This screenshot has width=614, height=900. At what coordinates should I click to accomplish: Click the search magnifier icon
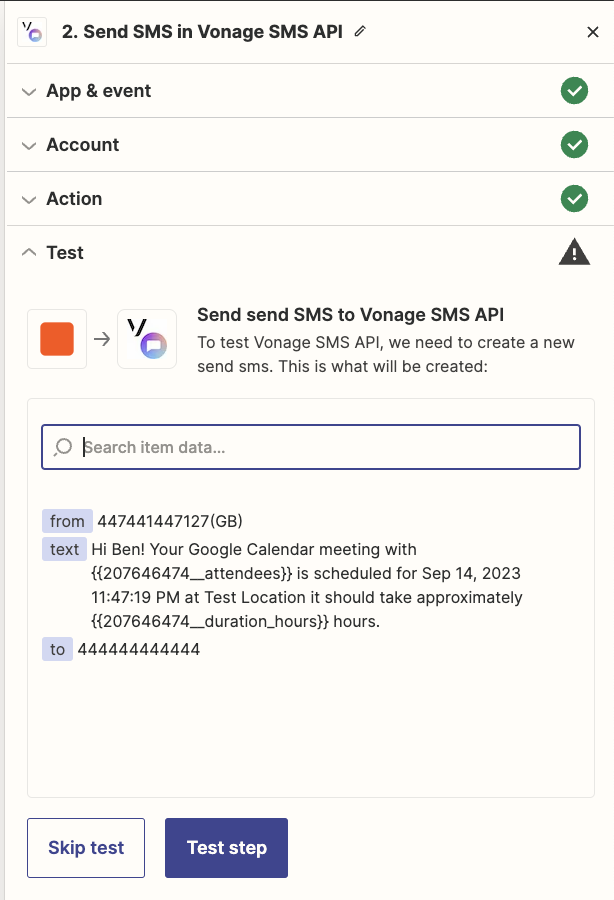pos(63,447)
